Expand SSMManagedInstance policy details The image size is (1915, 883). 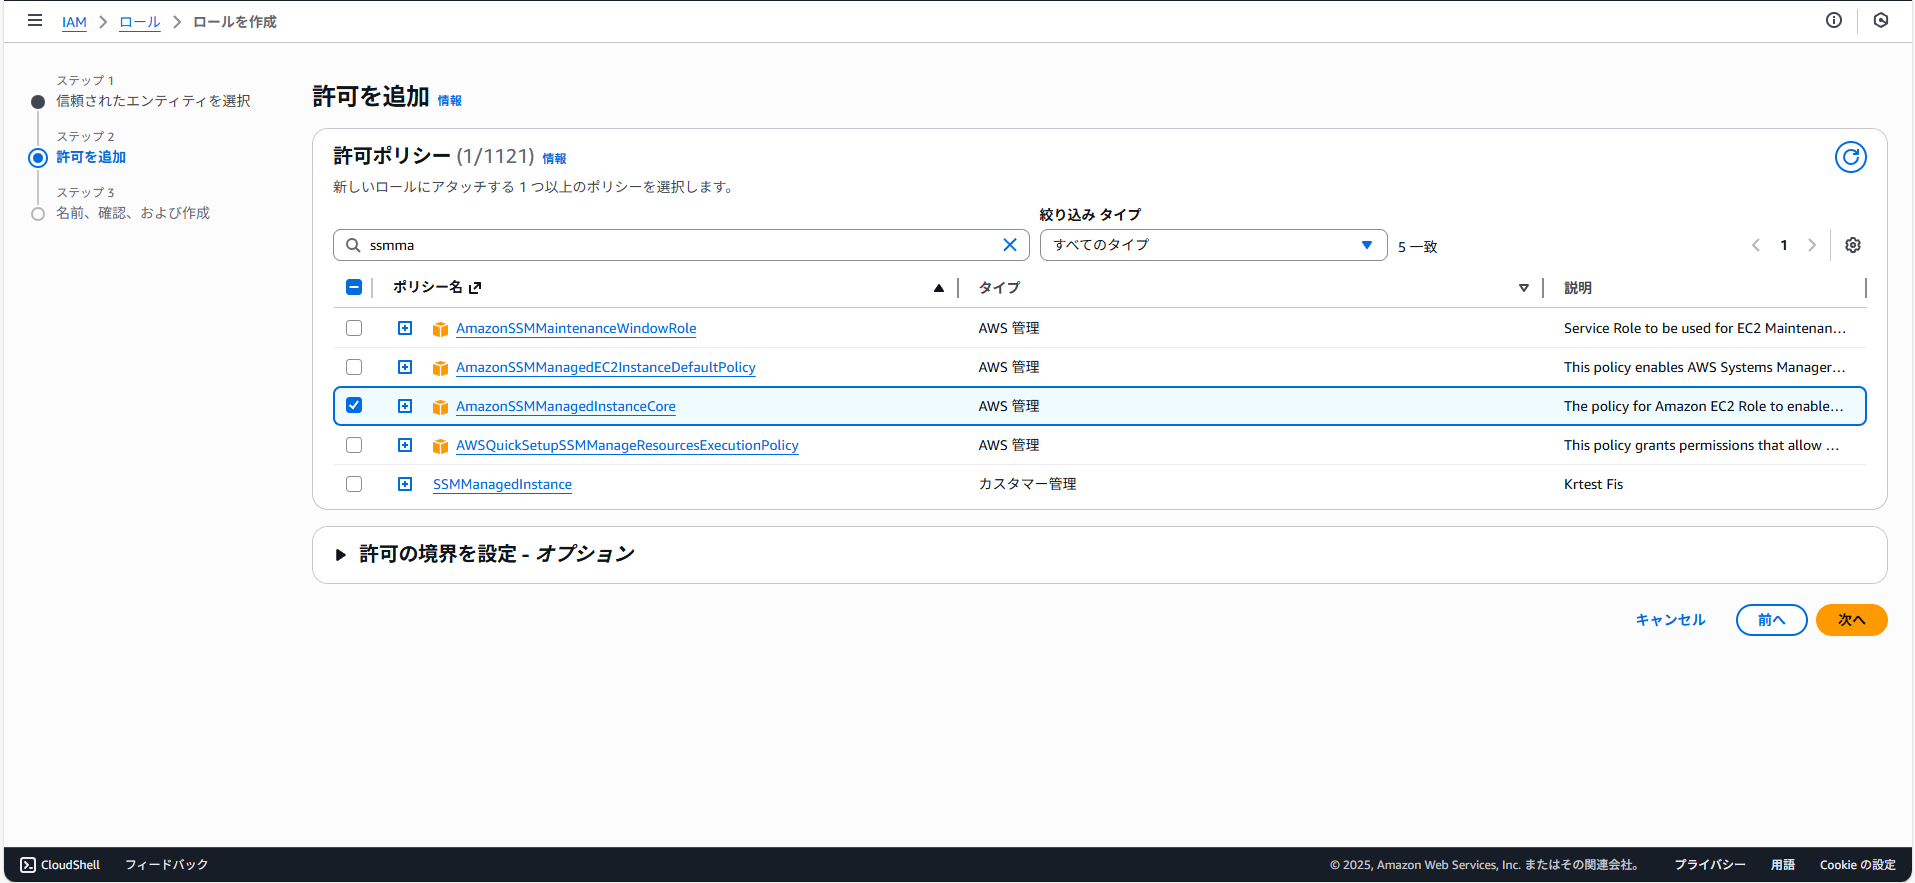tap(405, 484)
